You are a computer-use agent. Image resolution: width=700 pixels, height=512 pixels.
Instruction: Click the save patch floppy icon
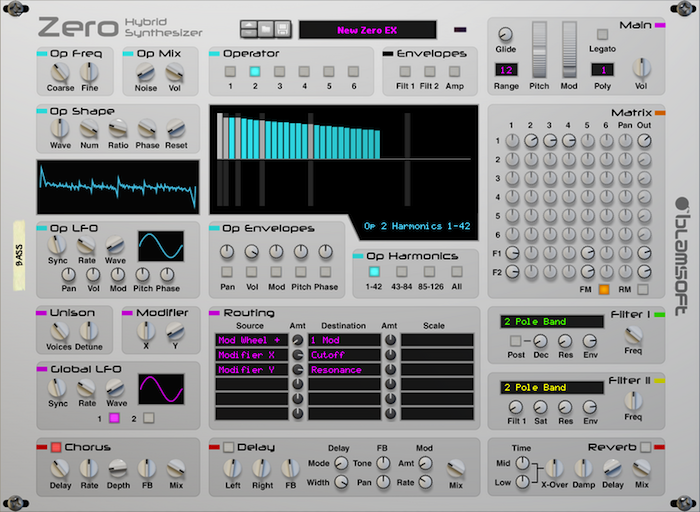pos(283,29)
